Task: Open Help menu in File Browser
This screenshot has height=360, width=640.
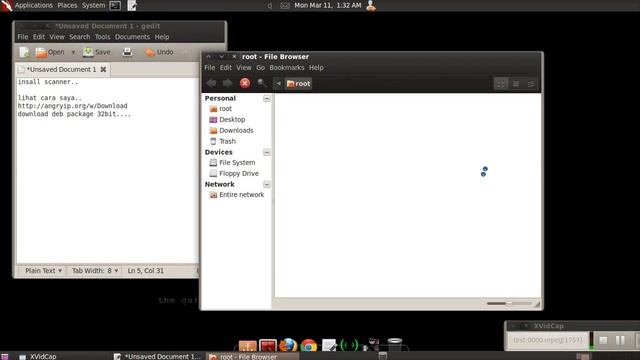Action: pyautogui.click(x=316, y=68)
